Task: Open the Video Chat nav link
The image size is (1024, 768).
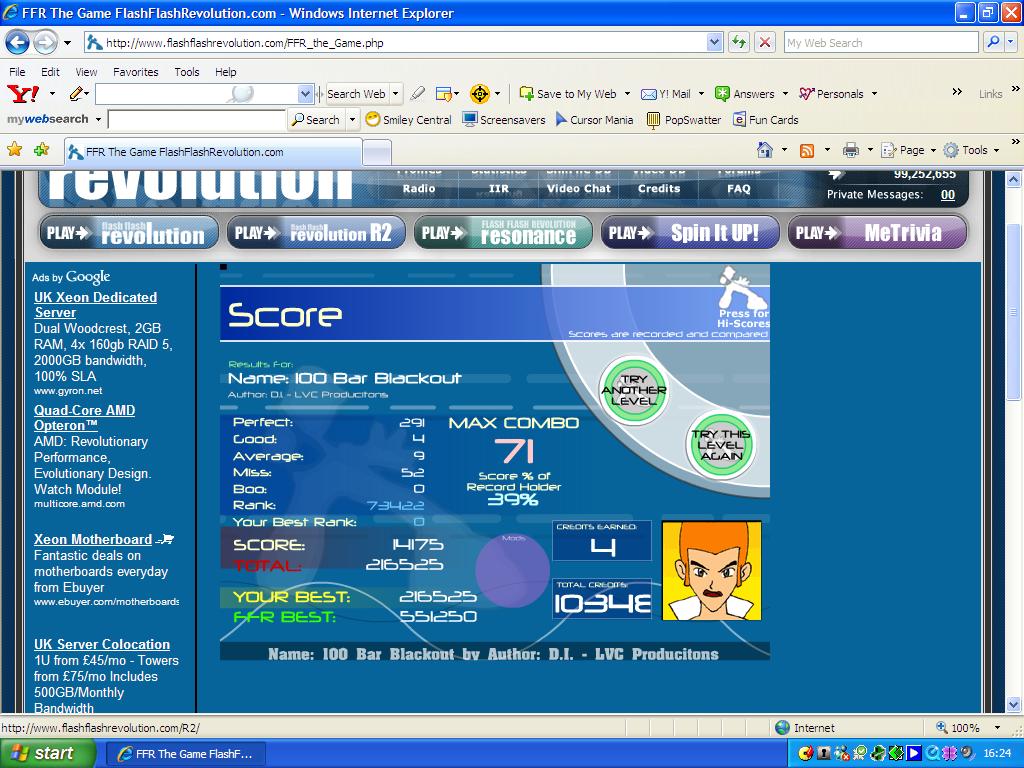Action: tap(579, 189)
